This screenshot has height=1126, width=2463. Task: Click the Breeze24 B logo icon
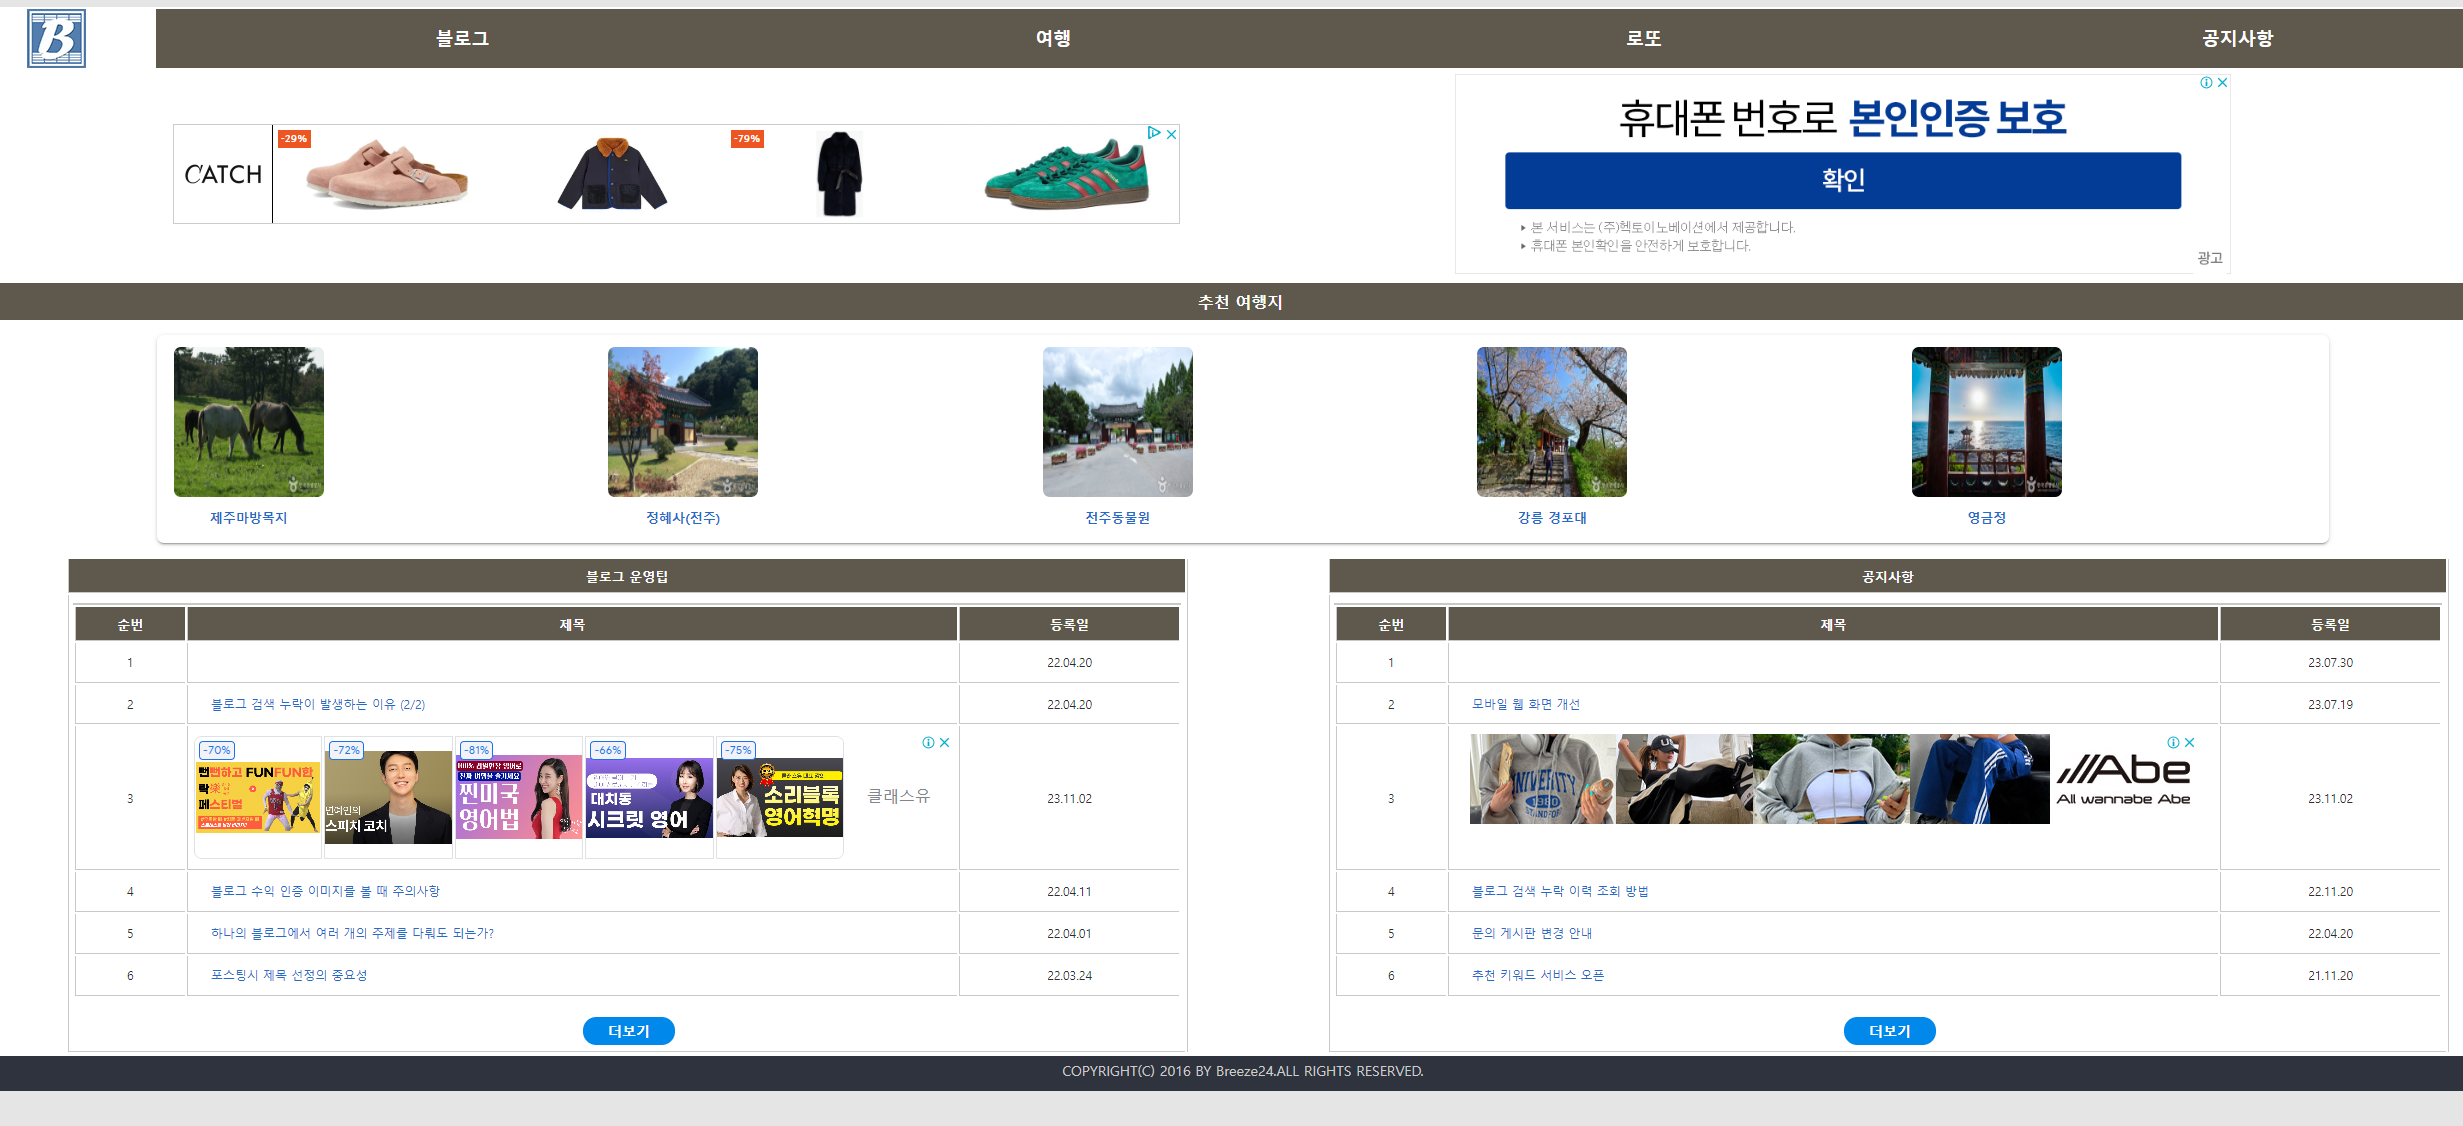point(56,39)
